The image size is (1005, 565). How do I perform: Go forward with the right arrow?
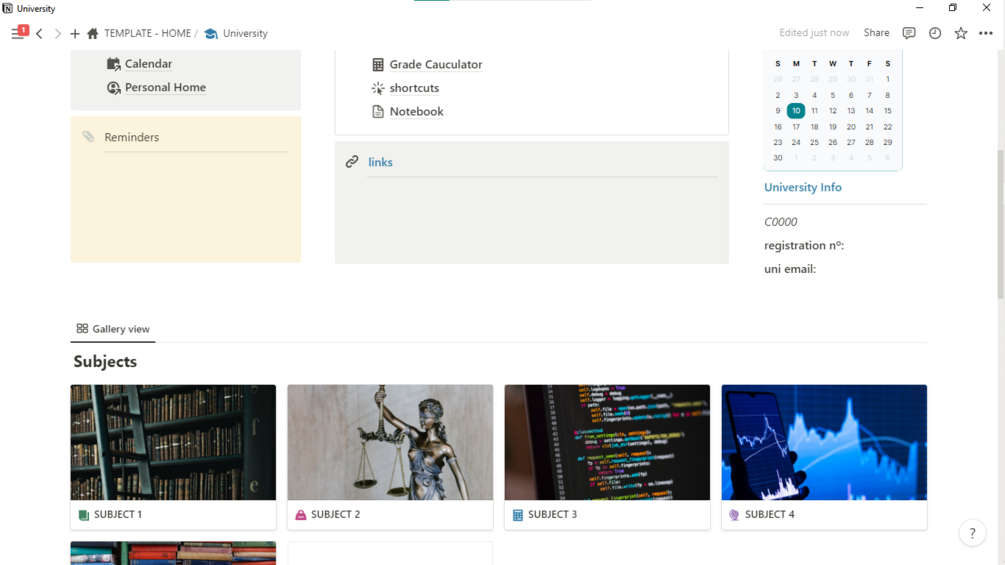58,33
